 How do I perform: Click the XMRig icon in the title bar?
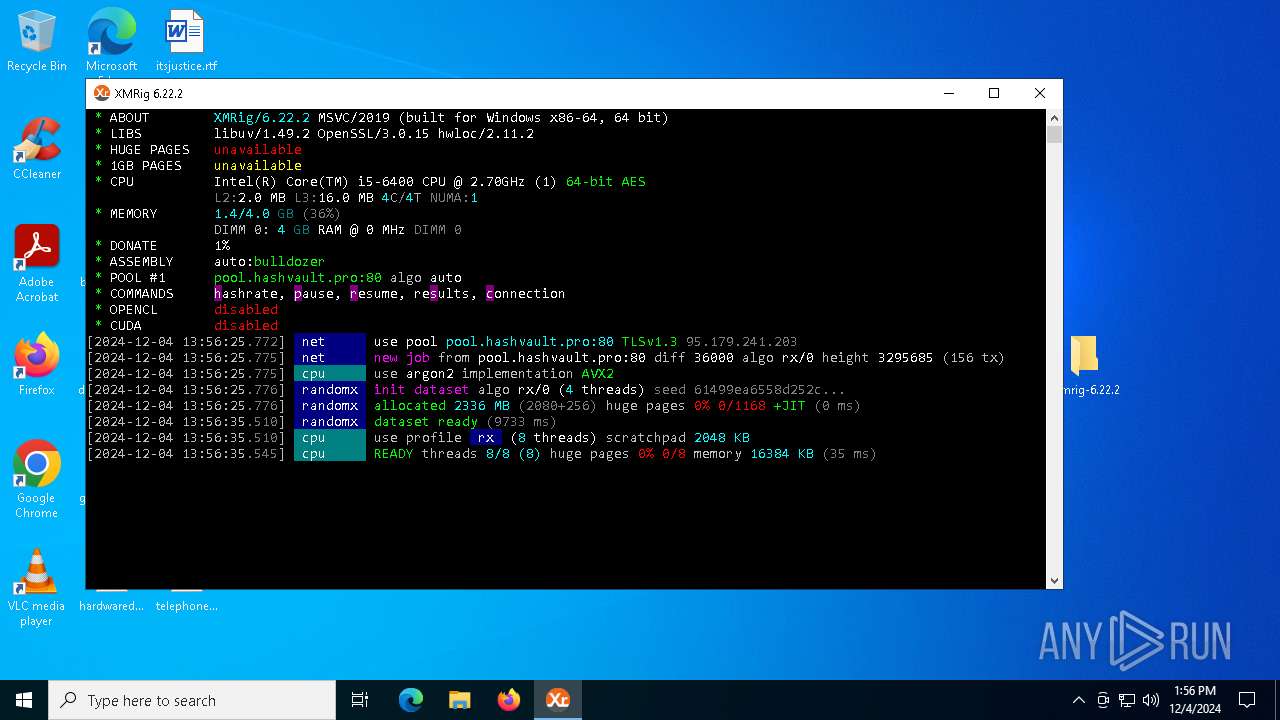click(x=101, y=93)
